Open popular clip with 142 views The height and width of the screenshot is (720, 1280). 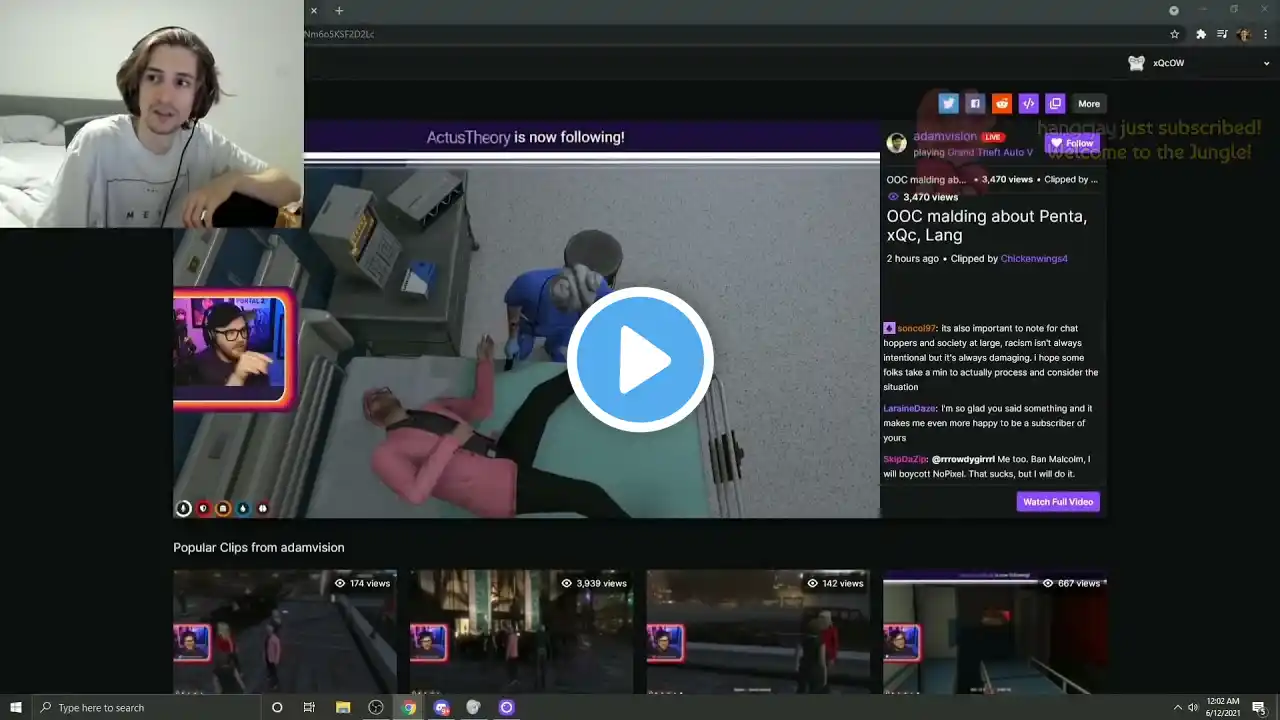tap(758, 632)
